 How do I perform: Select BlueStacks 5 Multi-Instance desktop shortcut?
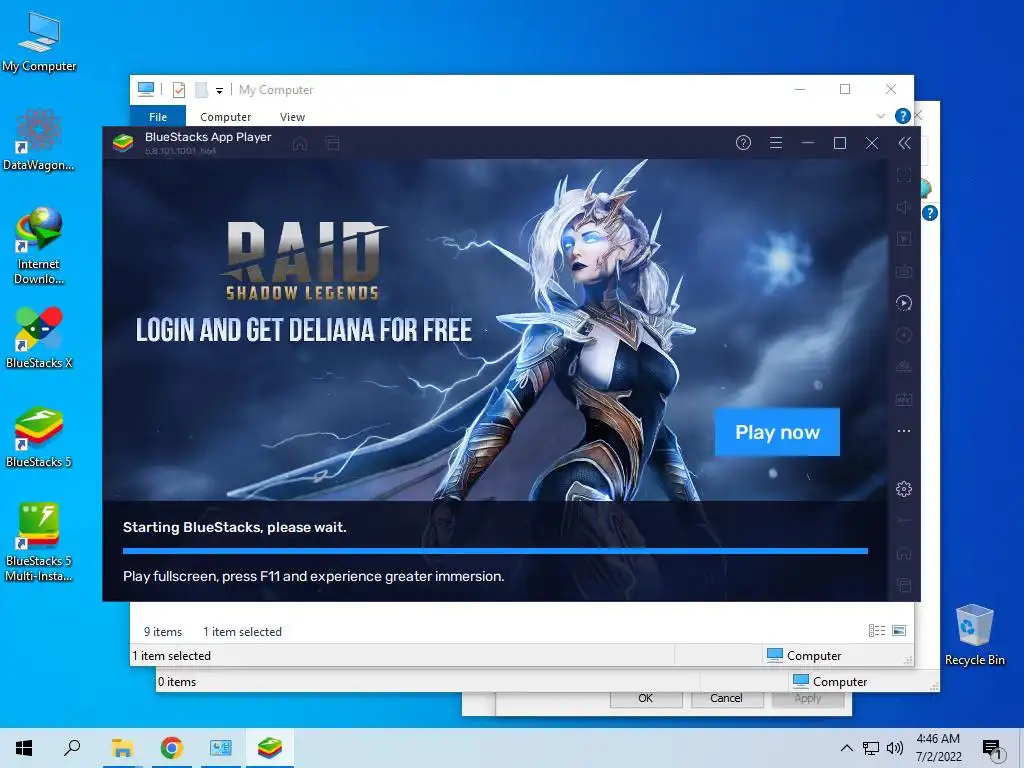[39, 543]
